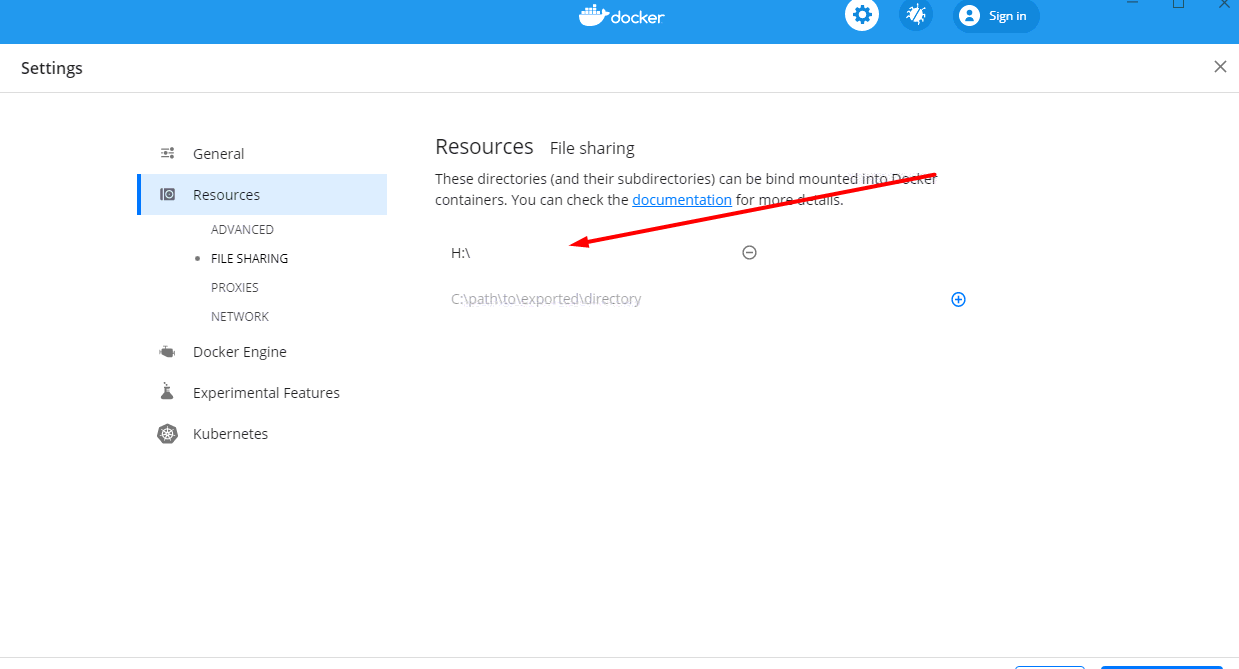Open the PROXIES subsection
Image resolution: width=1239 pixels, height=669 pixels.
point(234,288)
